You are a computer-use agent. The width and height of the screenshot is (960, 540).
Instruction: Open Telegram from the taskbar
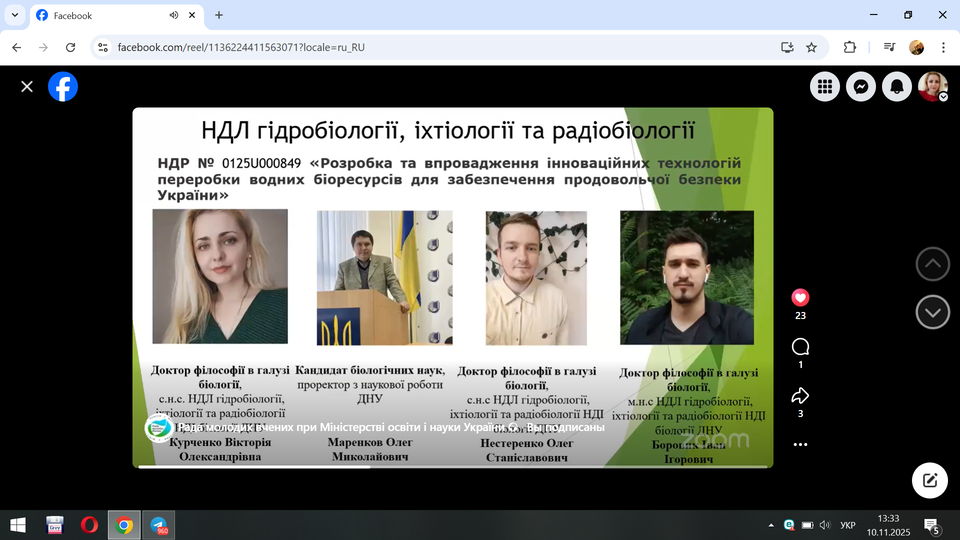pyautogui.click(x=159, y=525)
